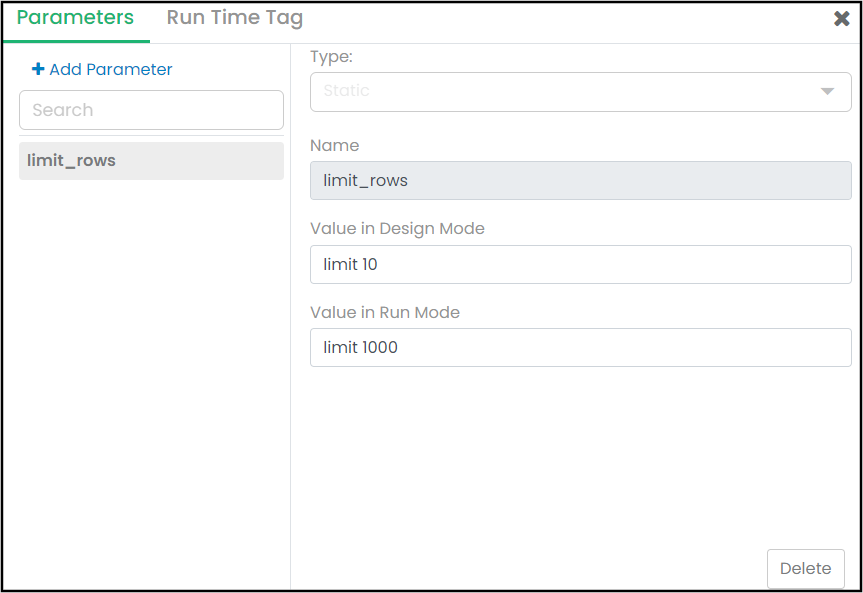Click the Value in Design Mode input

click(x=580, y=265)
